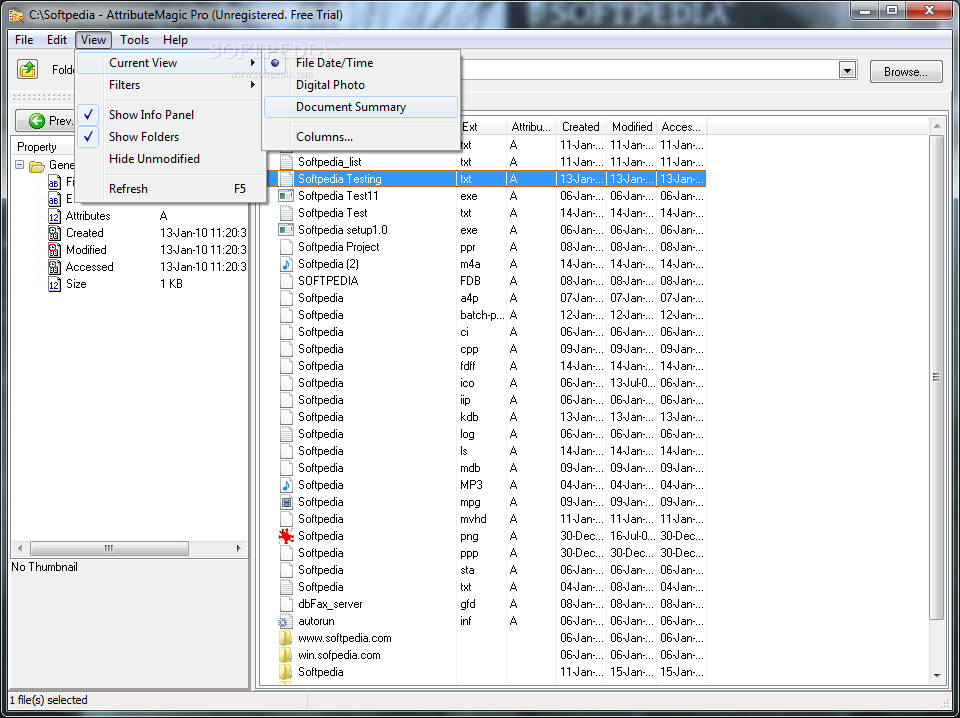
Task: Click the 'No Thumbnail' text
Action: coord(45,567)
